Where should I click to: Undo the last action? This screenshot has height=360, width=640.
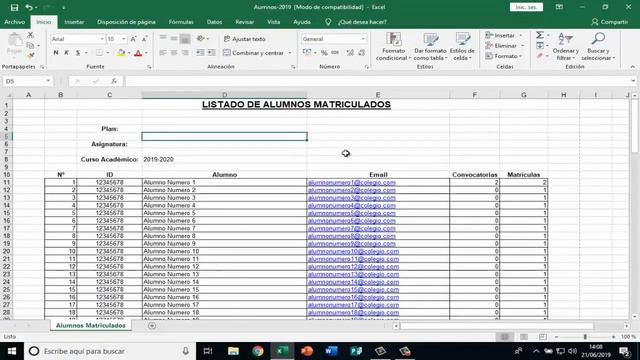coord(29,7)
